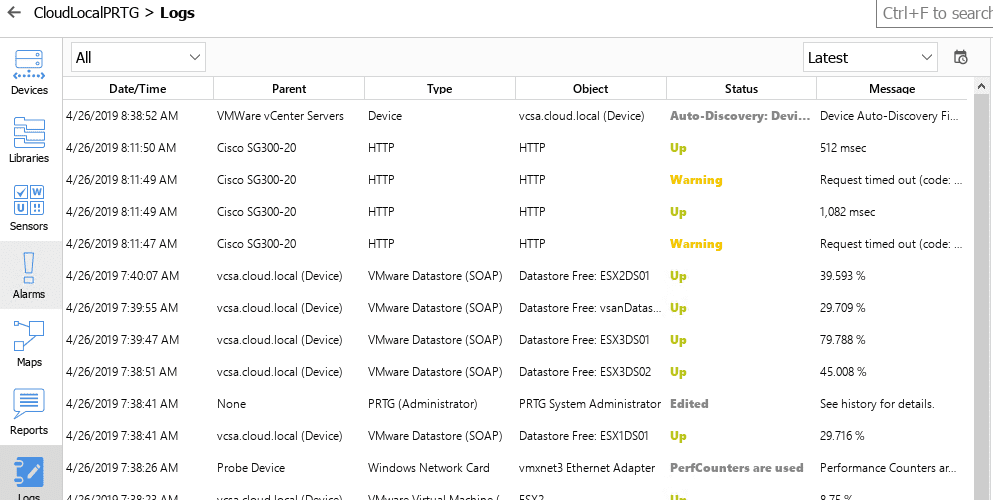
Task: Show the Alarms sidebar icon
Action: (29, 274)
